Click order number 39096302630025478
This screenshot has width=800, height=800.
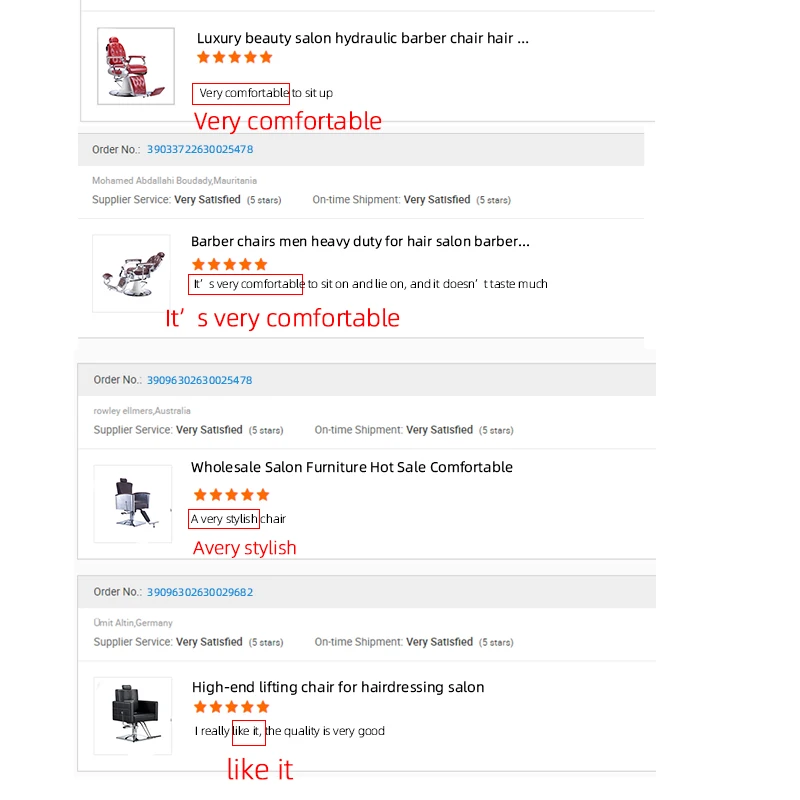(199, 380)
